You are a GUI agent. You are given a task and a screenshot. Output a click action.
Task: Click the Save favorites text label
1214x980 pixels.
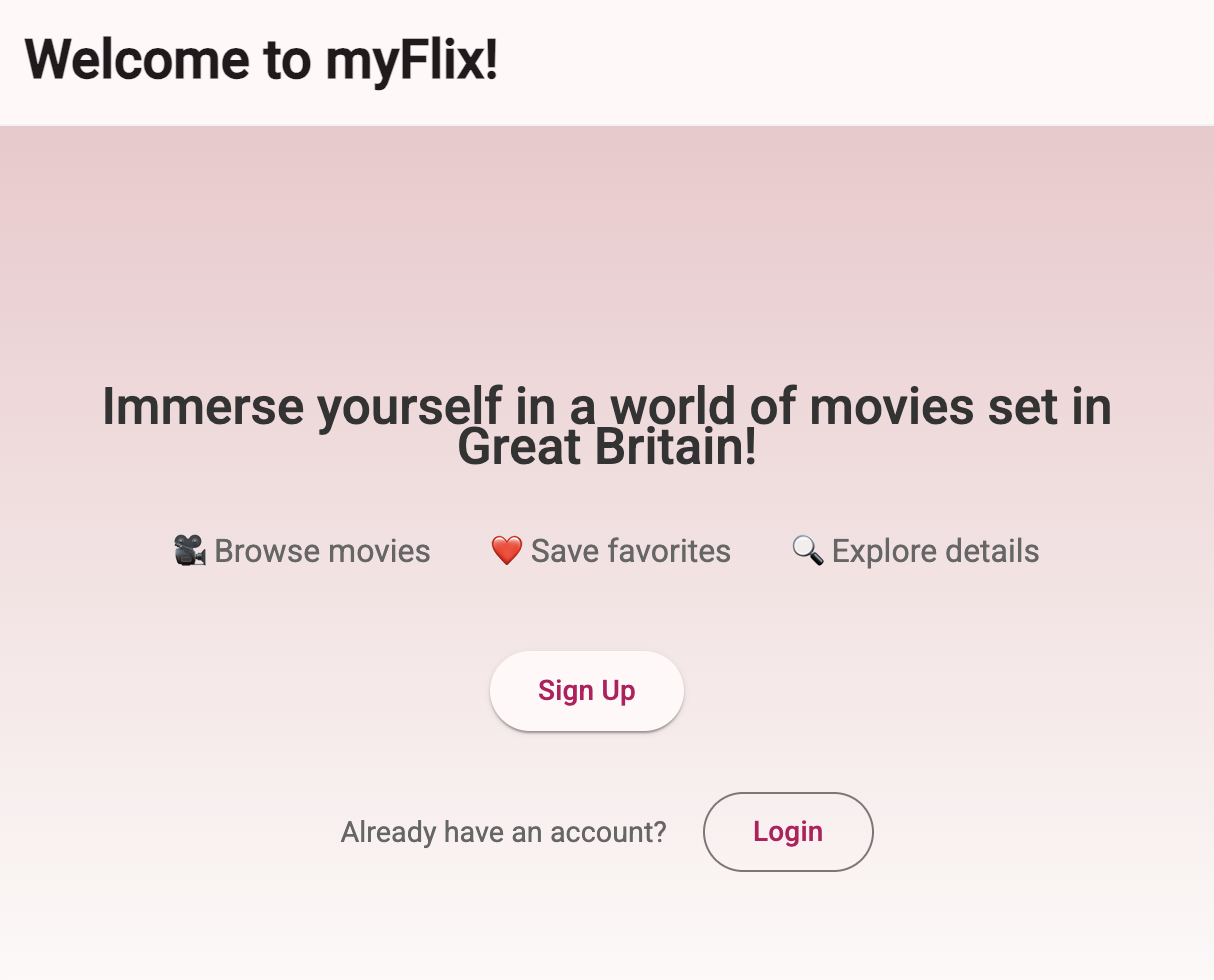[631, 550]
